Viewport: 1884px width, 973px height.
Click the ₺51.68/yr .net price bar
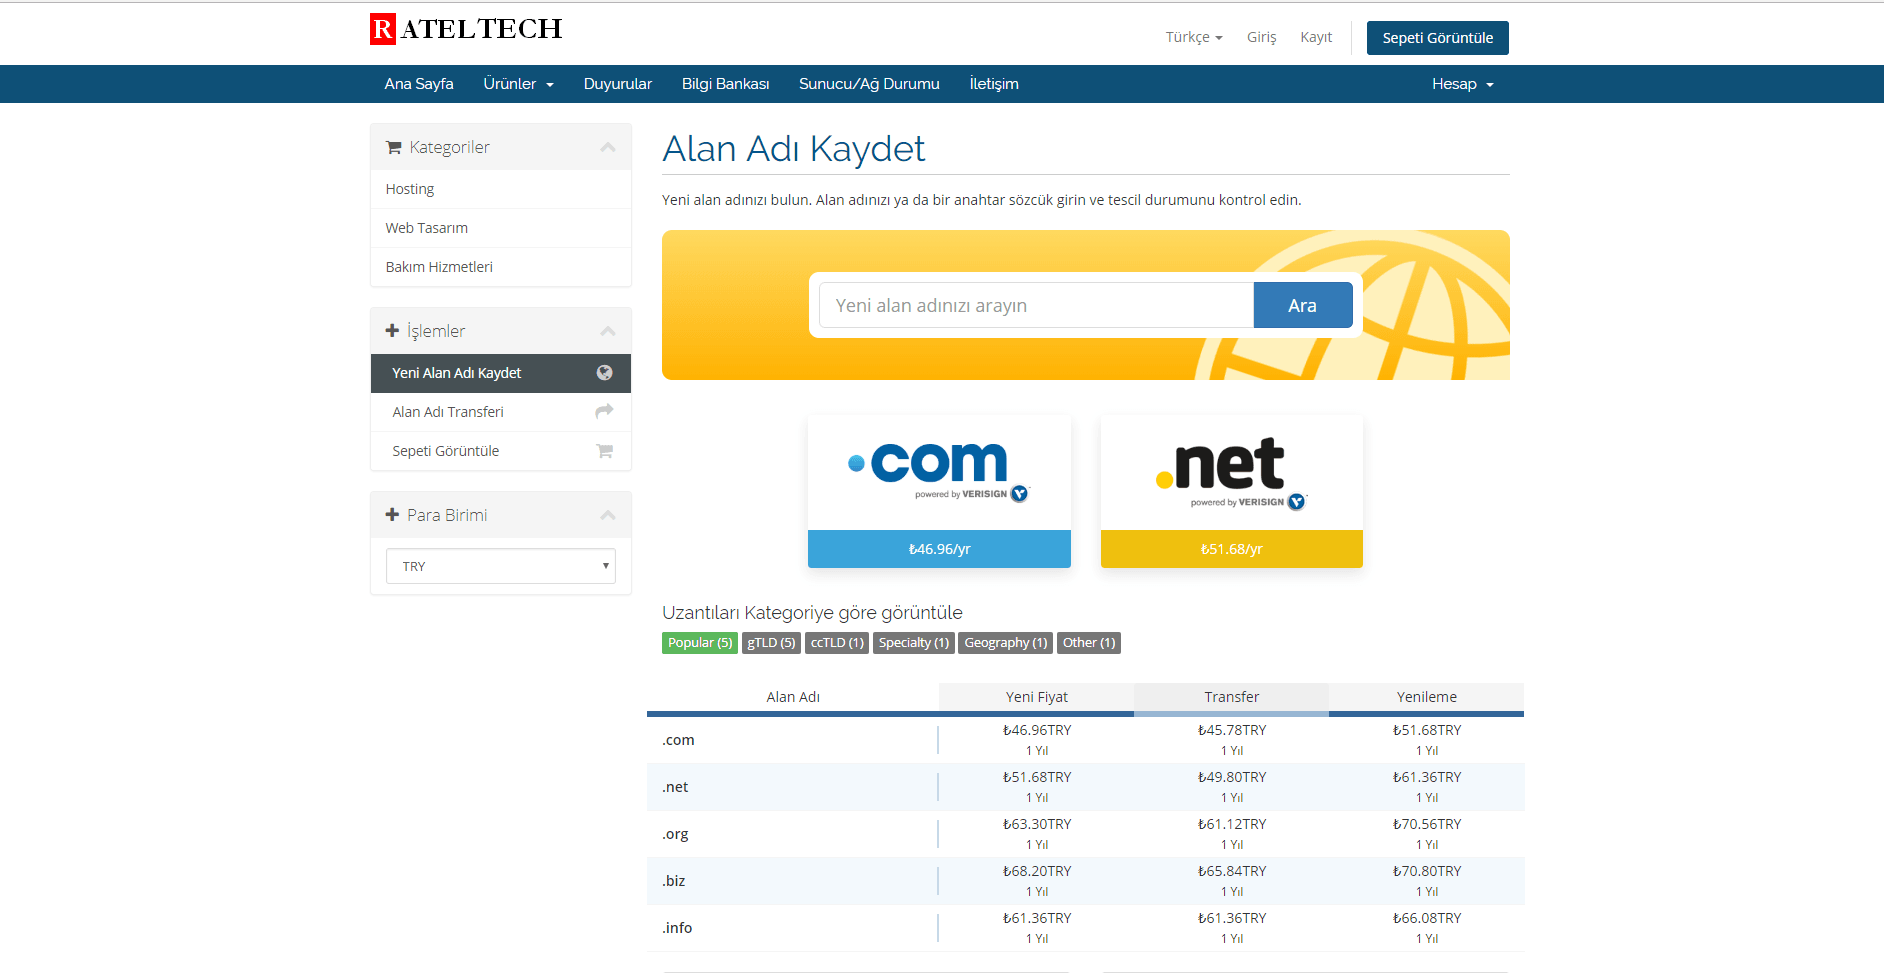pyautogui.click(x=1232, y=549)
